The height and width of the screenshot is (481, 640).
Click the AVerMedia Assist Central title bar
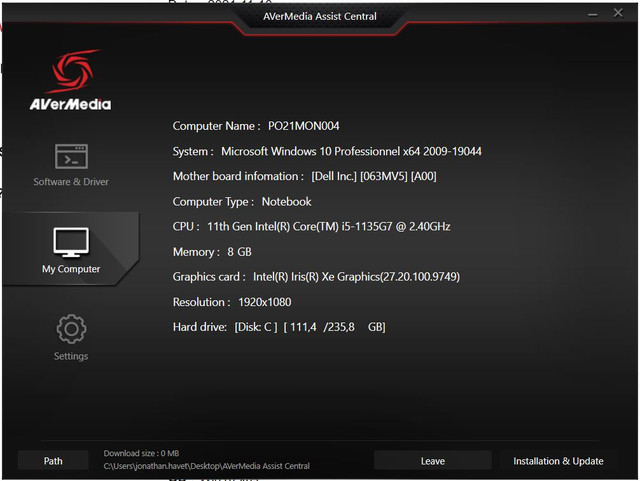(319, 17)
